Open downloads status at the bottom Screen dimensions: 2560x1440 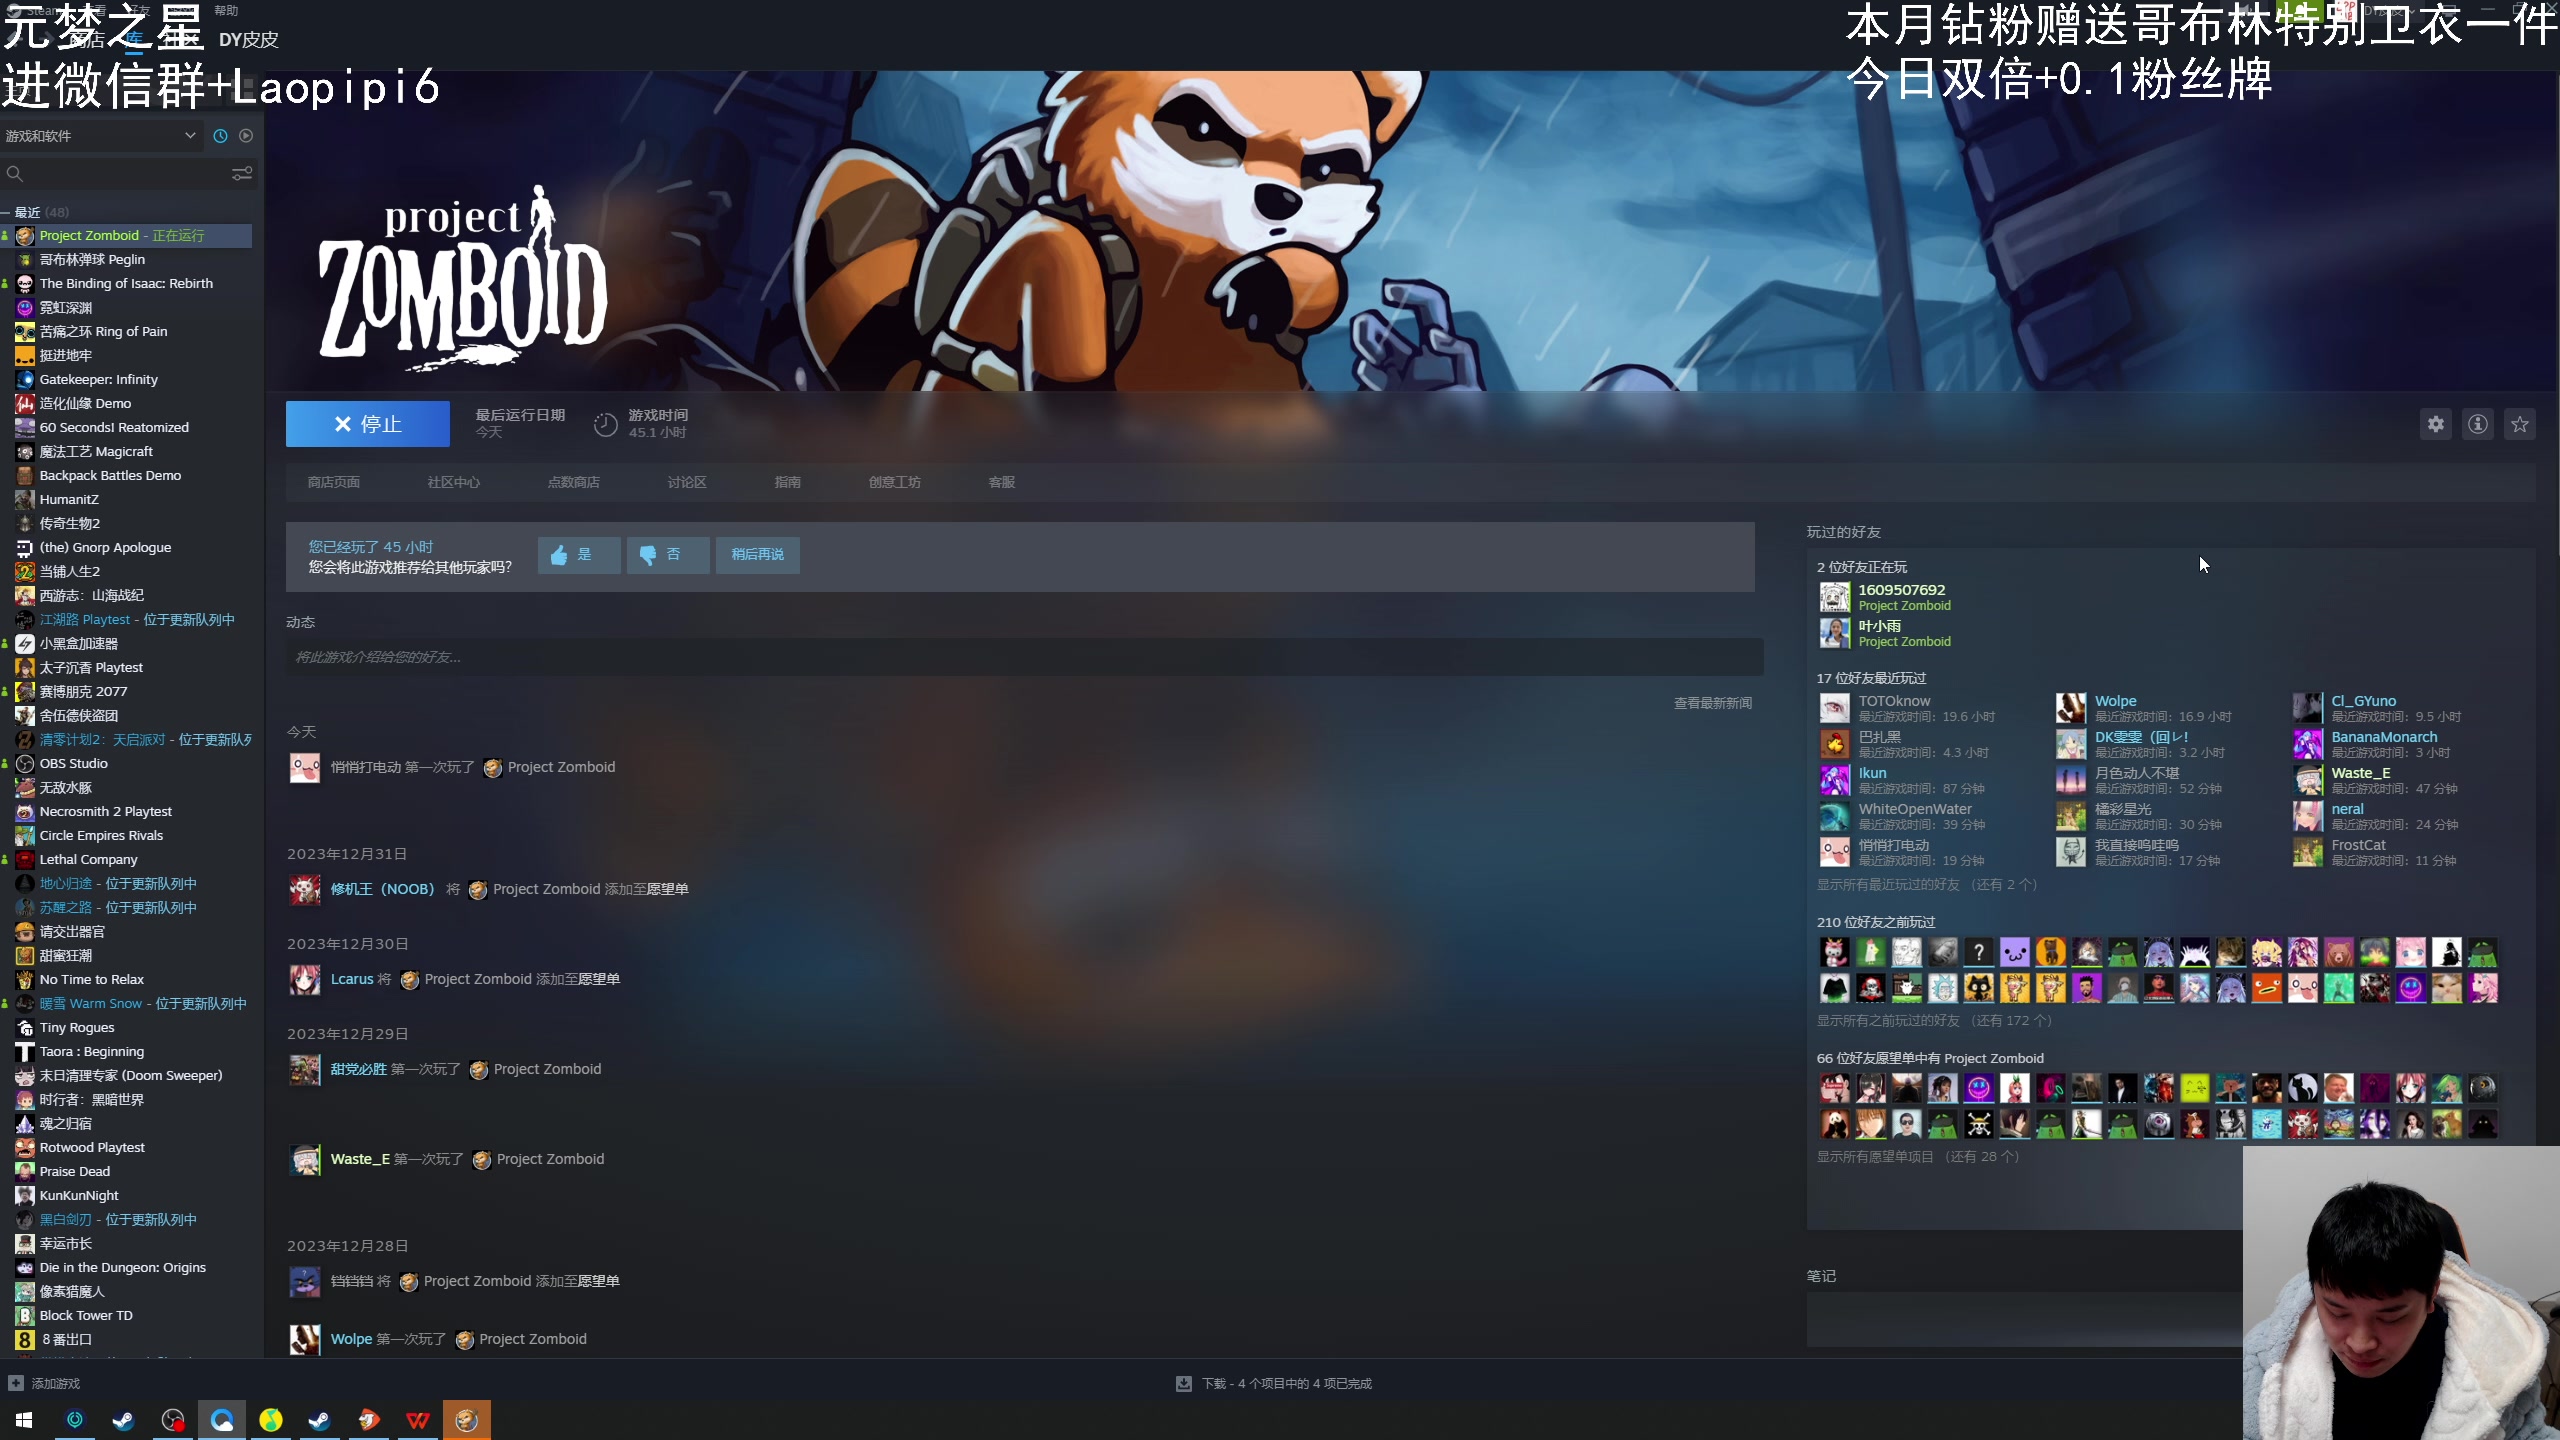tap(1274, 1383)
